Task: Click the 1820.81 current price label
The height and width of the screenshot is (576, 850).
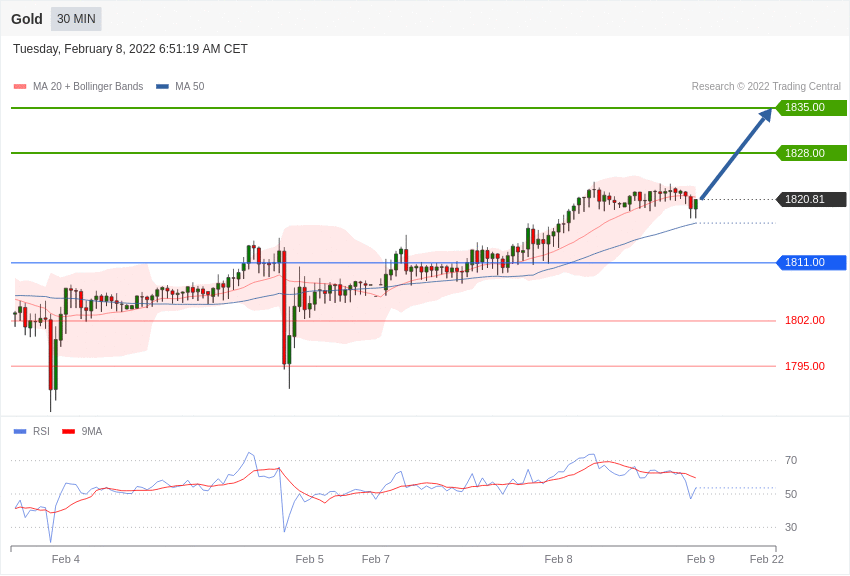Action: 812,199
